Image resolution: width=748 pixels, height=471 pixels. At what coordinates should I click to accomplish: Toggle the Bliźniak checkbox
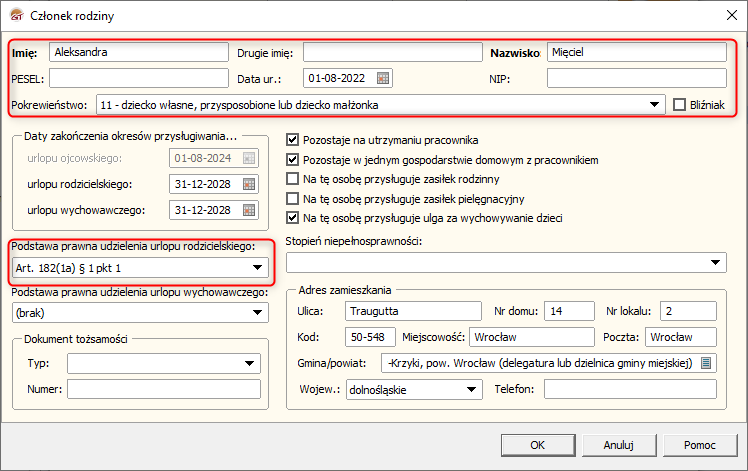click(681, 104)
